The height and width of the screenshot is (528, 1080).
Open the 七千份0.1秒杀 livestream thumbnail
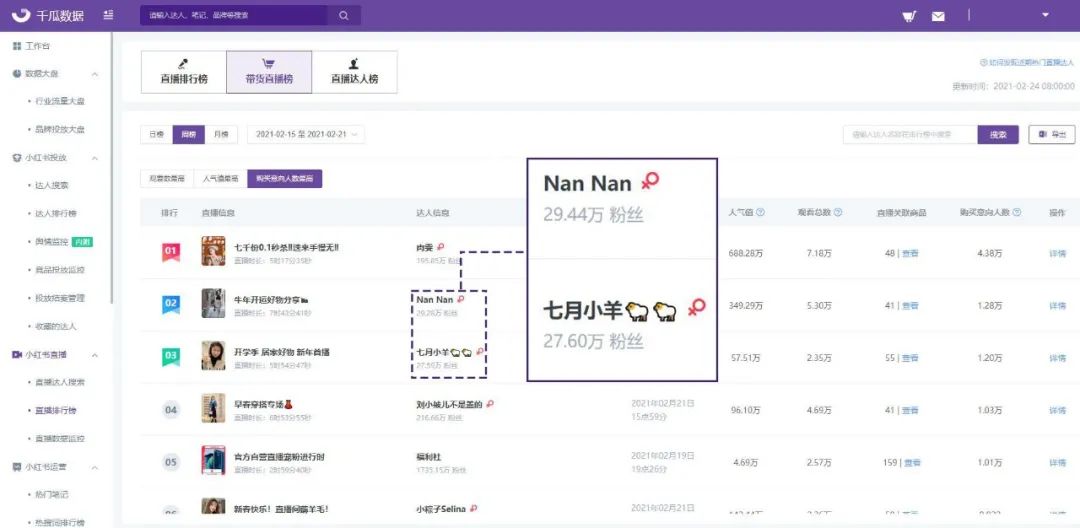(x=213, y=251)
